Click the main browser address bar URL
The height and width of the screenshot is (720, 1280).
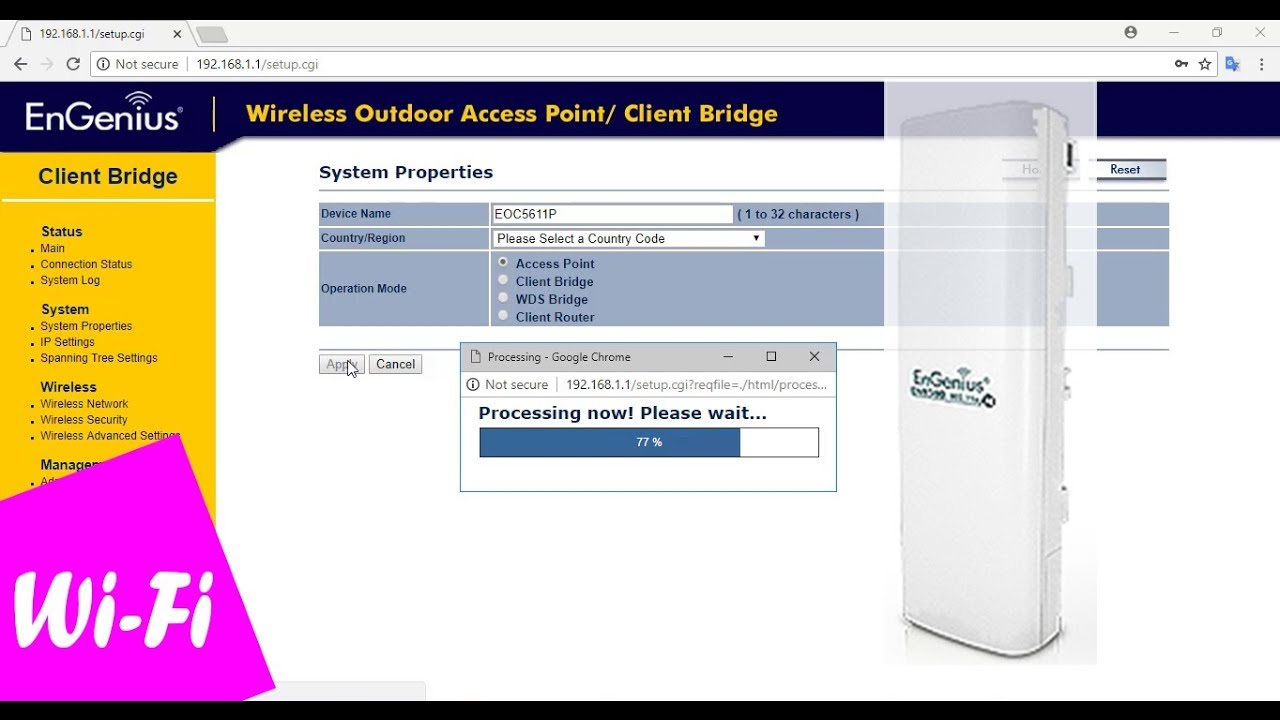pyautogui.click(x=257, y=64)
